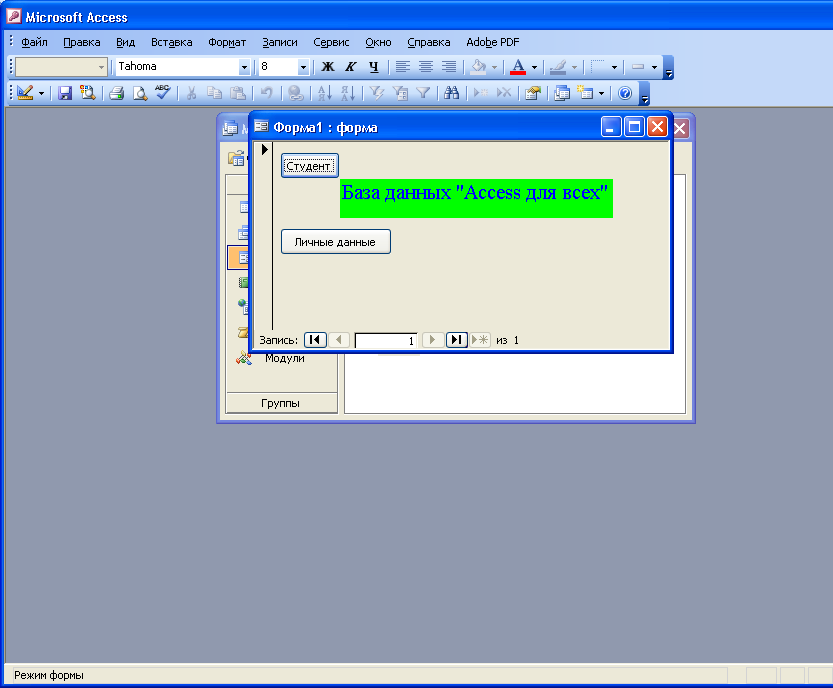
Task: Click New Object icon
Action: click(585, 93)
